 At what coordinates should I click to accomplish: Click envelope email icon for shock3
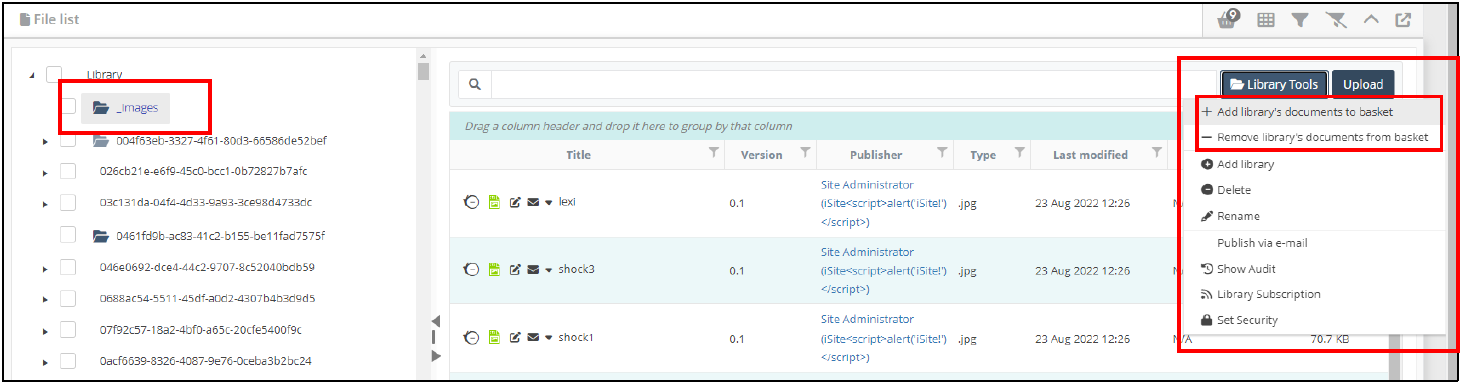coord(534,269)
